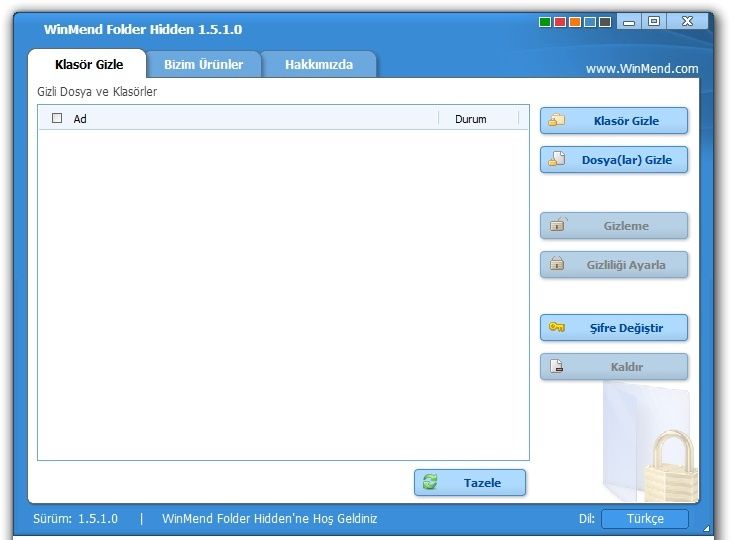Choose the dark gray theme color swatch
Image resolution: width=731 pixels, height=540 pixels.
(605, 22)
